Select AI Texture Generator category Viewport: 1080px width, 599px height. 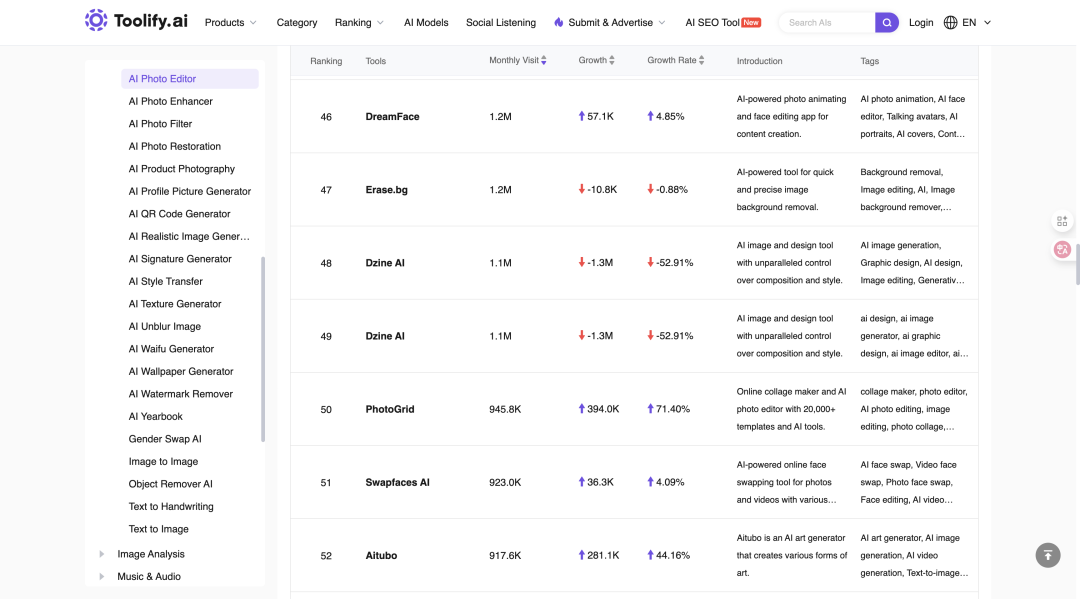pyautogui.click(x=175, y=304)
